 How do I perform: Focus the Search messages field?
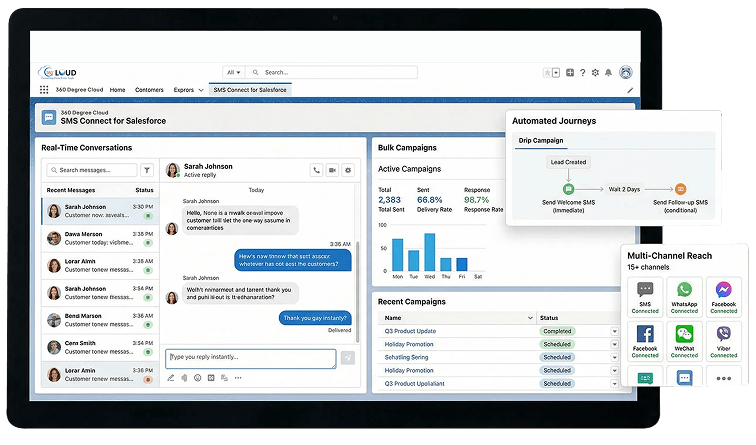(92, 170)
